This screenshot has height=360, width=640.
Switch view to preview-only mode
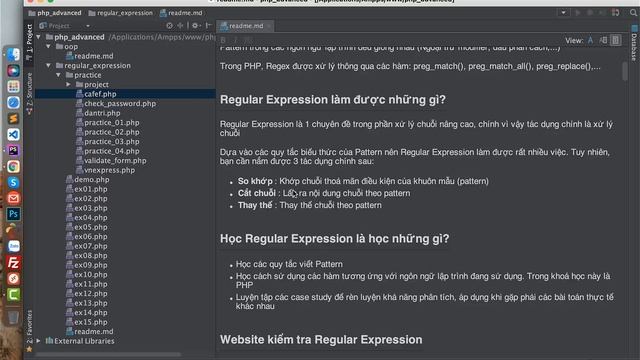point(616,40)
